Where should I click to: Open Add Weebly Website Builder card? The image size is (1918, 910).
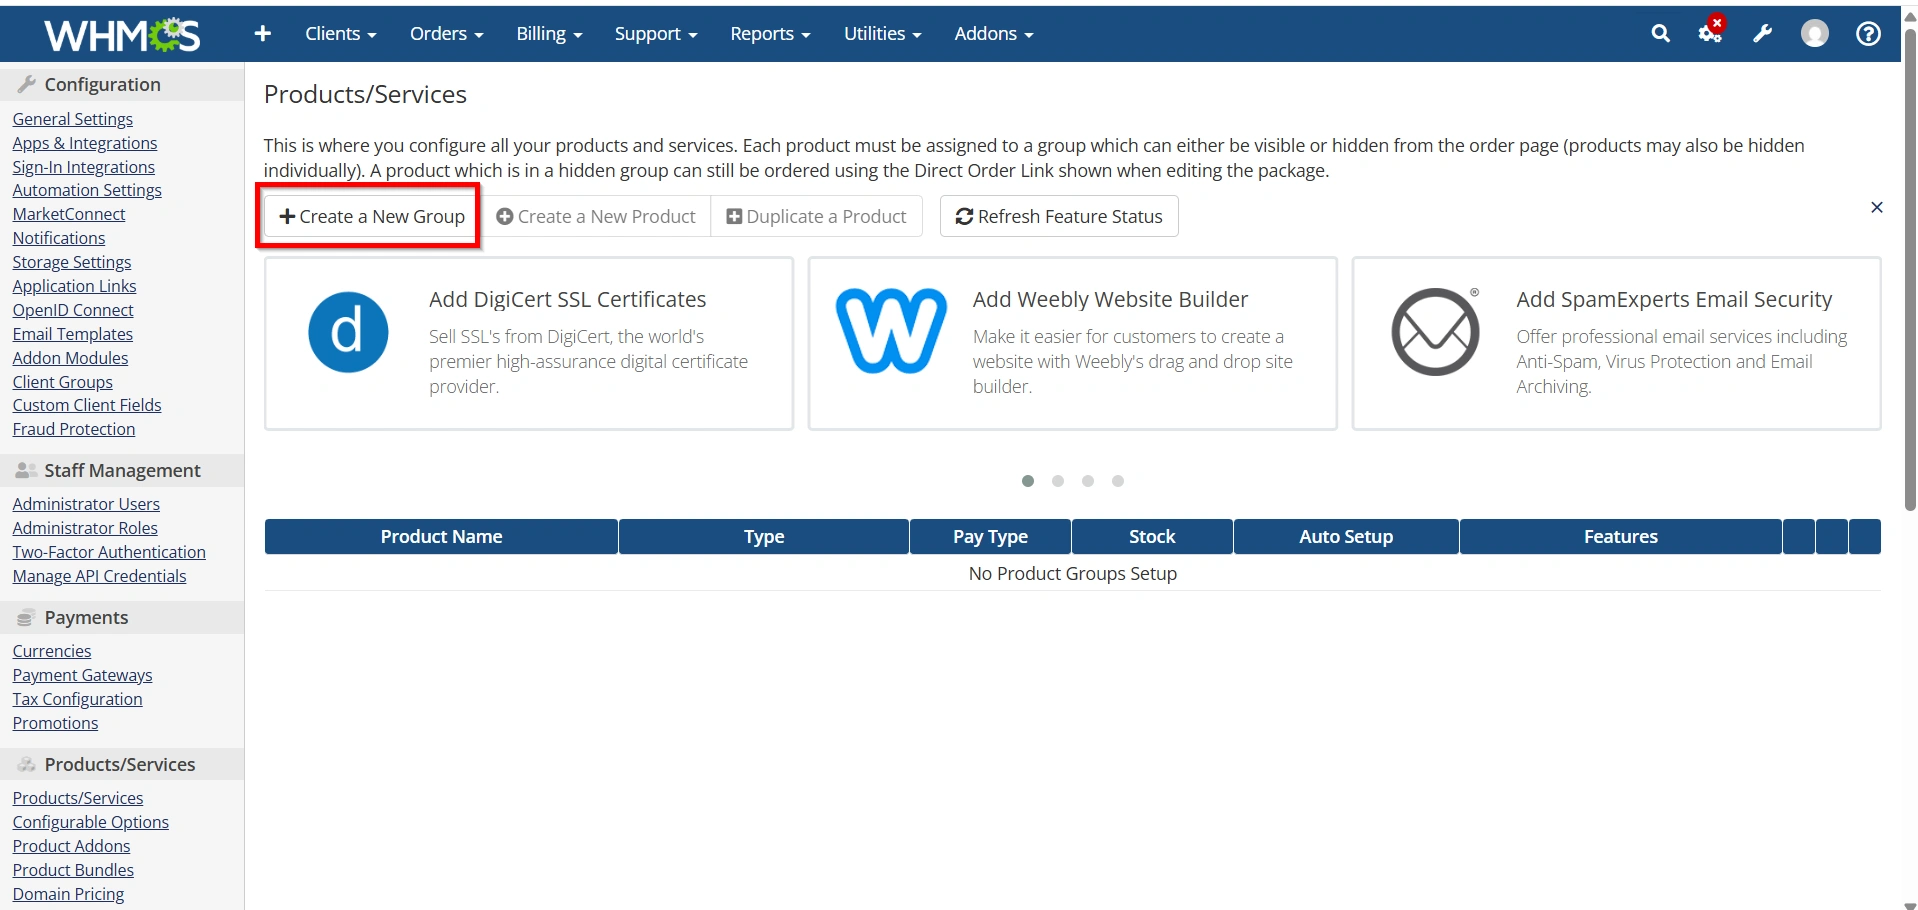point(1072,344)
